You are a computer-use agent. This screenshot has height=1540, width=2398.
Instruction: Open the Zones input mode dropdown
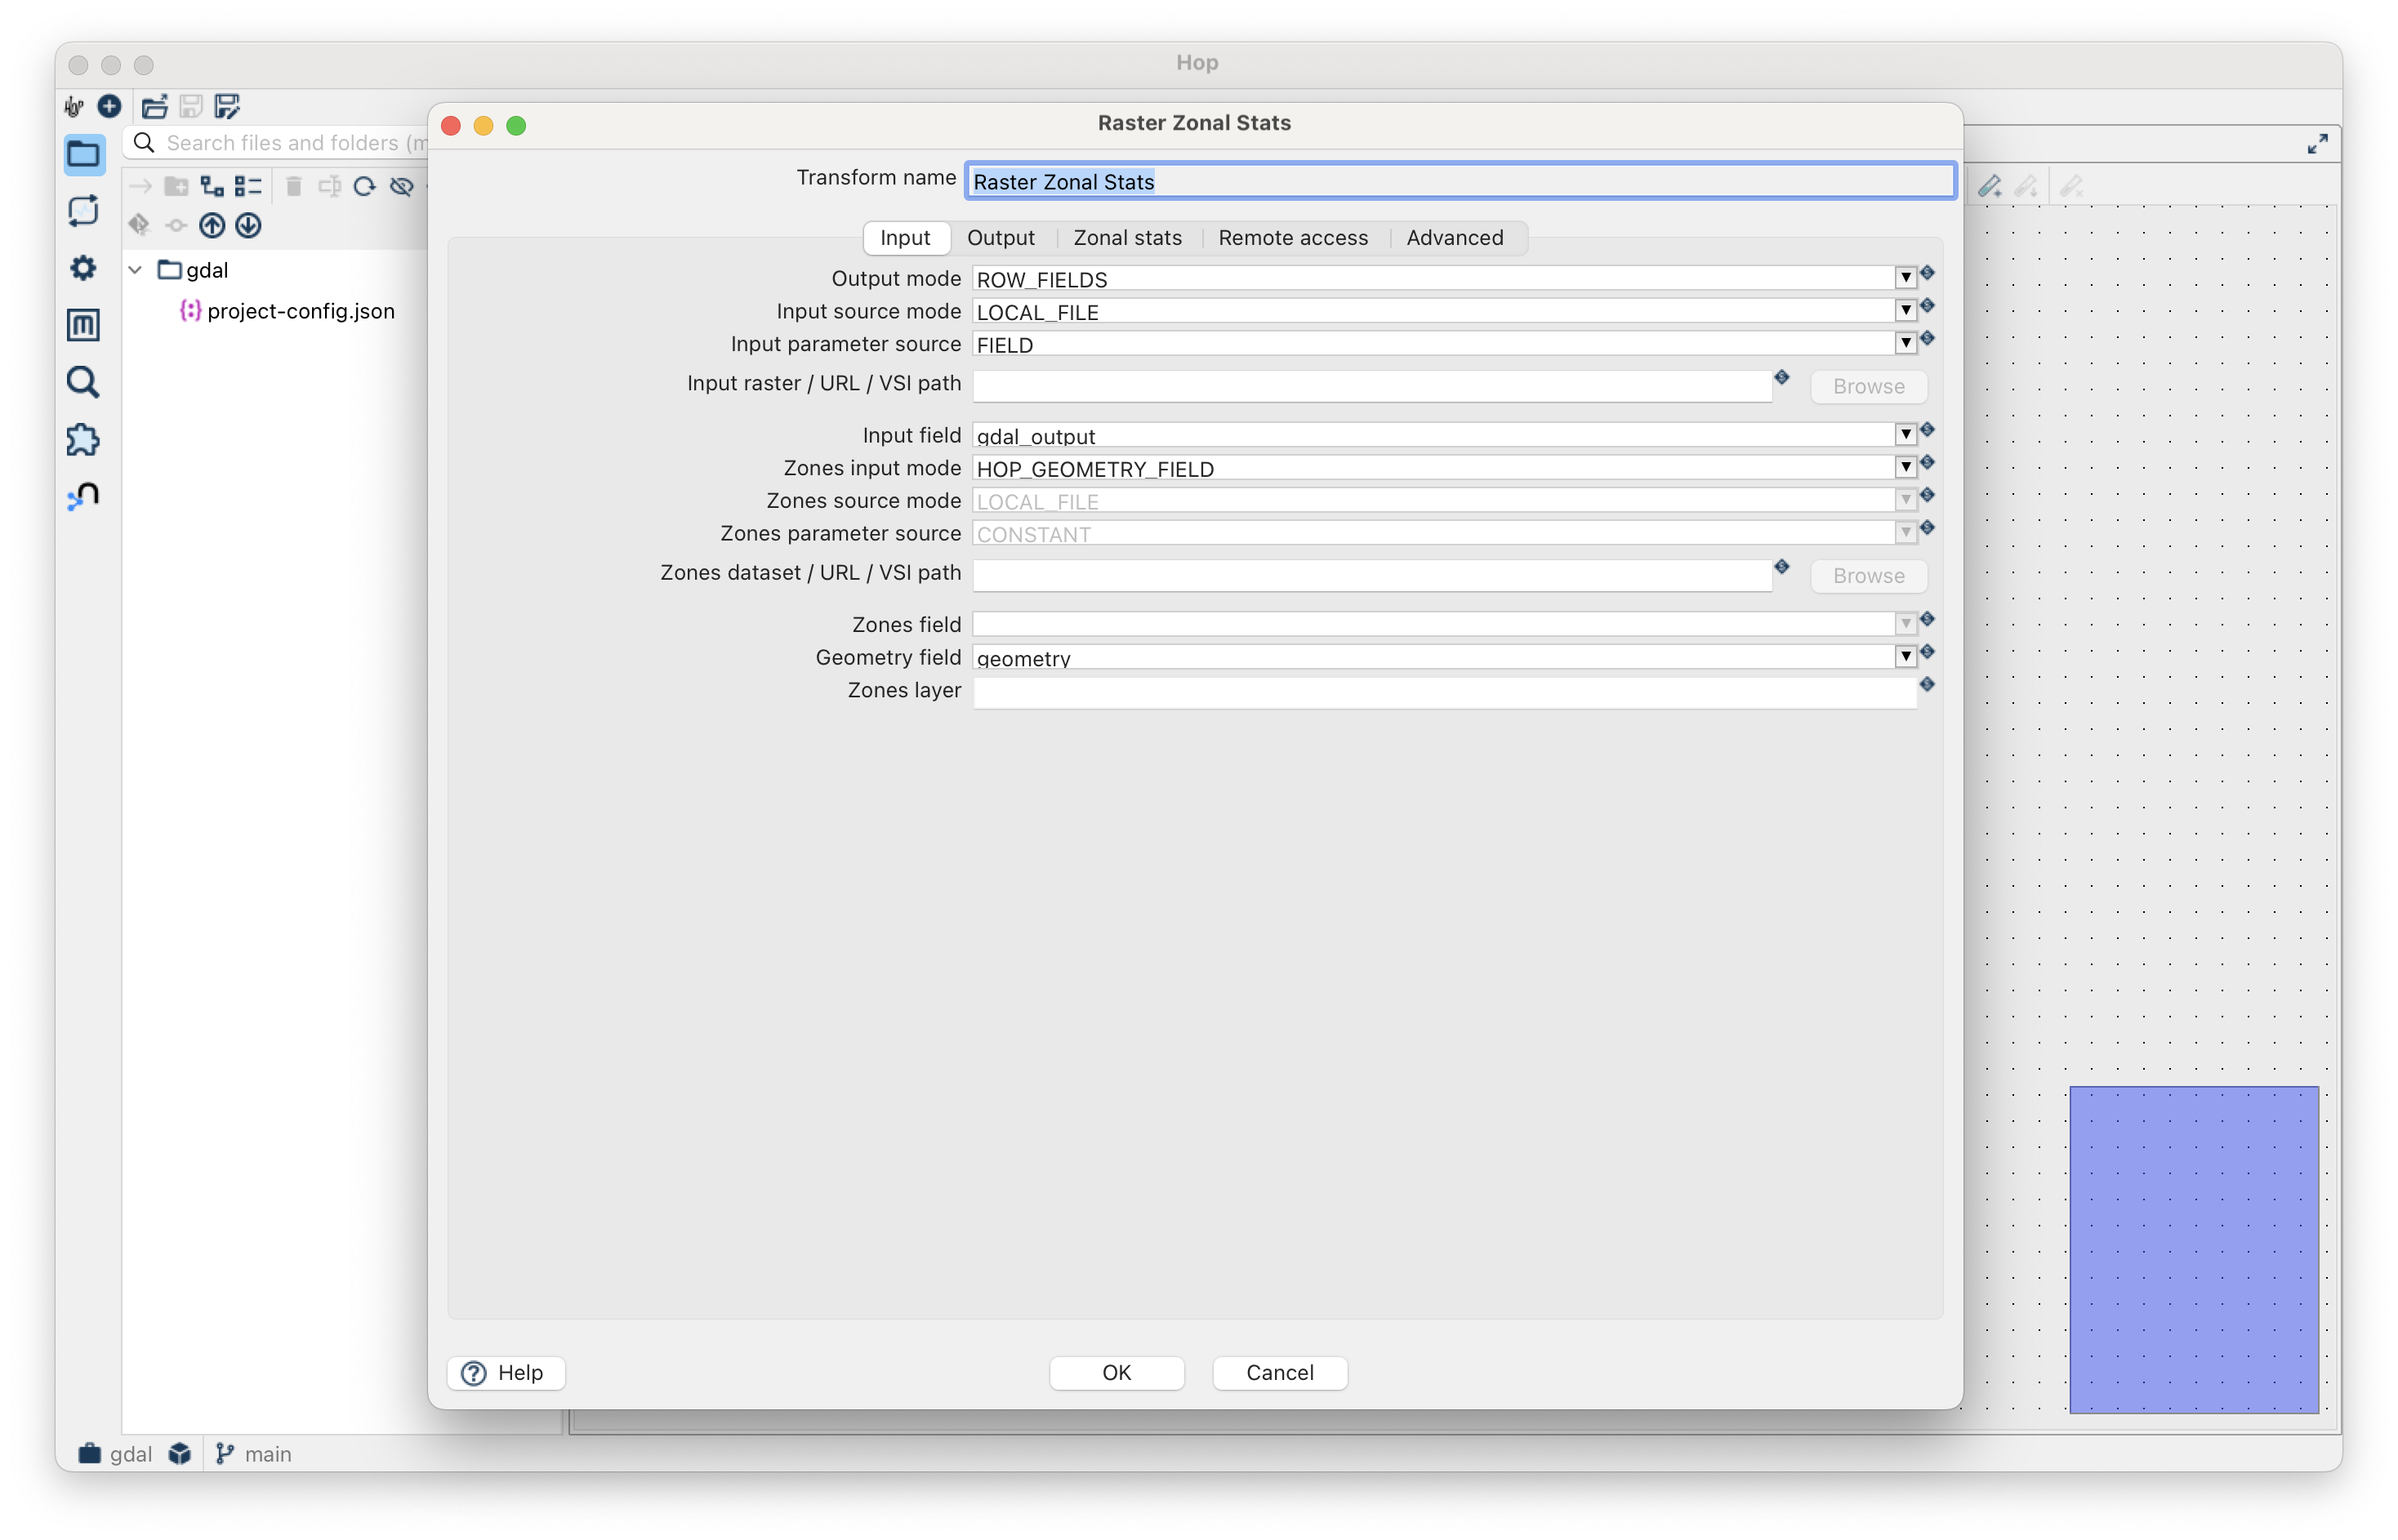click(x=1905, y=467)
